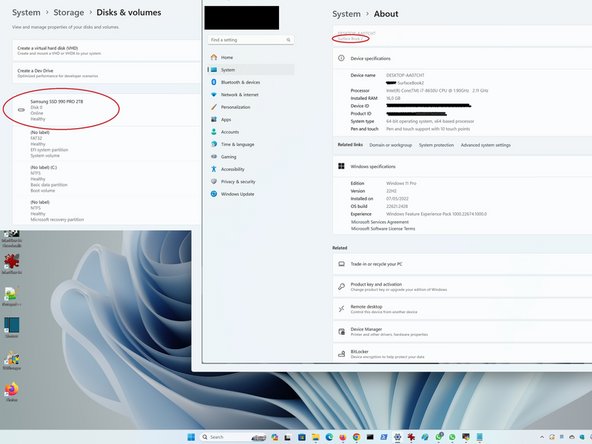
Task: Go to Gaming settings
Action: [x=251, y=157]
